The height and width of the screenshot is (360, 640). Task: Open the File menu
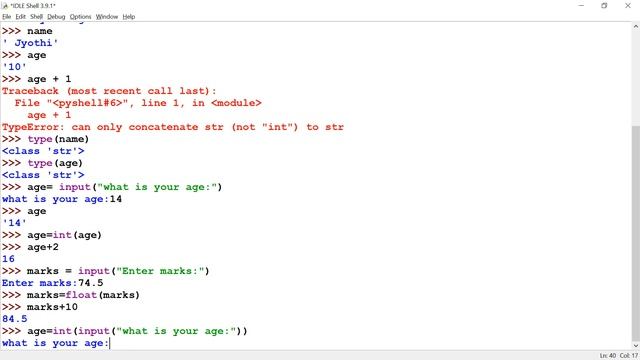7,17
